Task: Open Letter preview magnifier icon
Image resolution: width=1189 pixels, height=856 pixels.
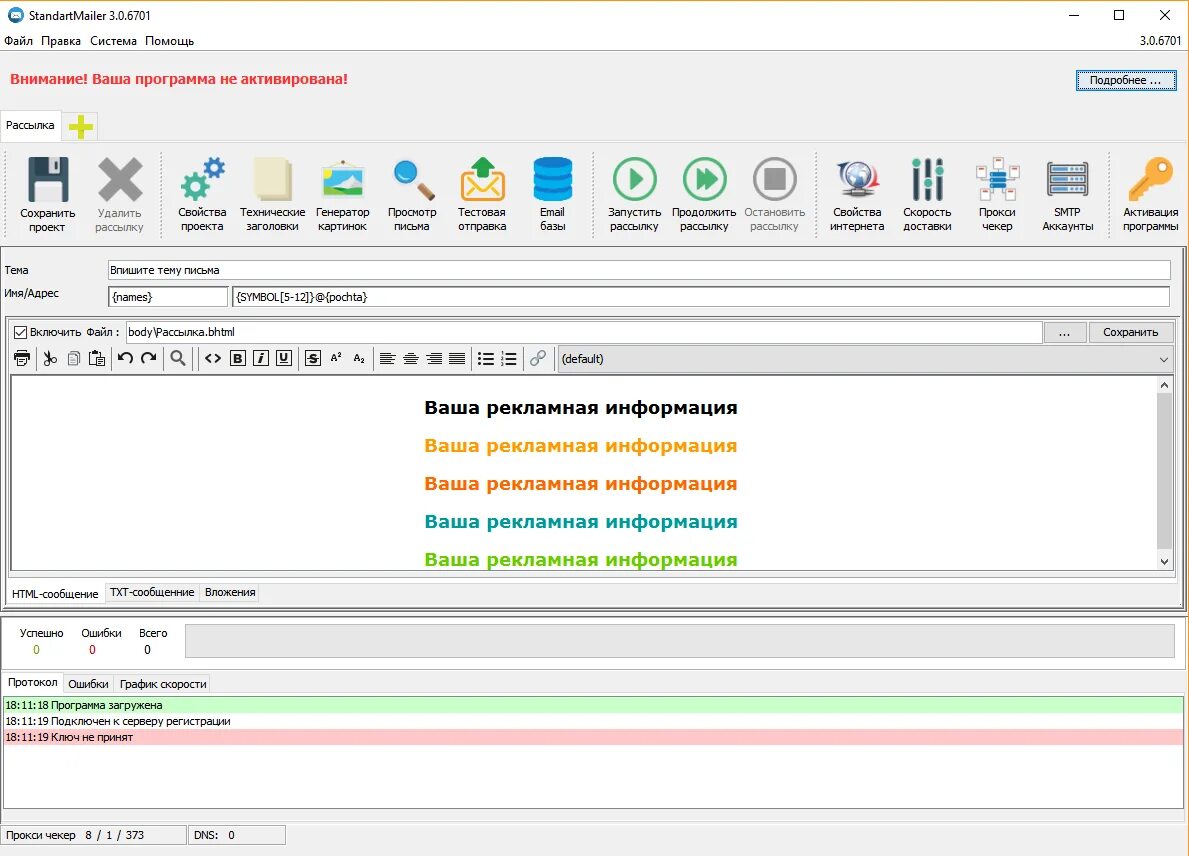Action: 413,180
